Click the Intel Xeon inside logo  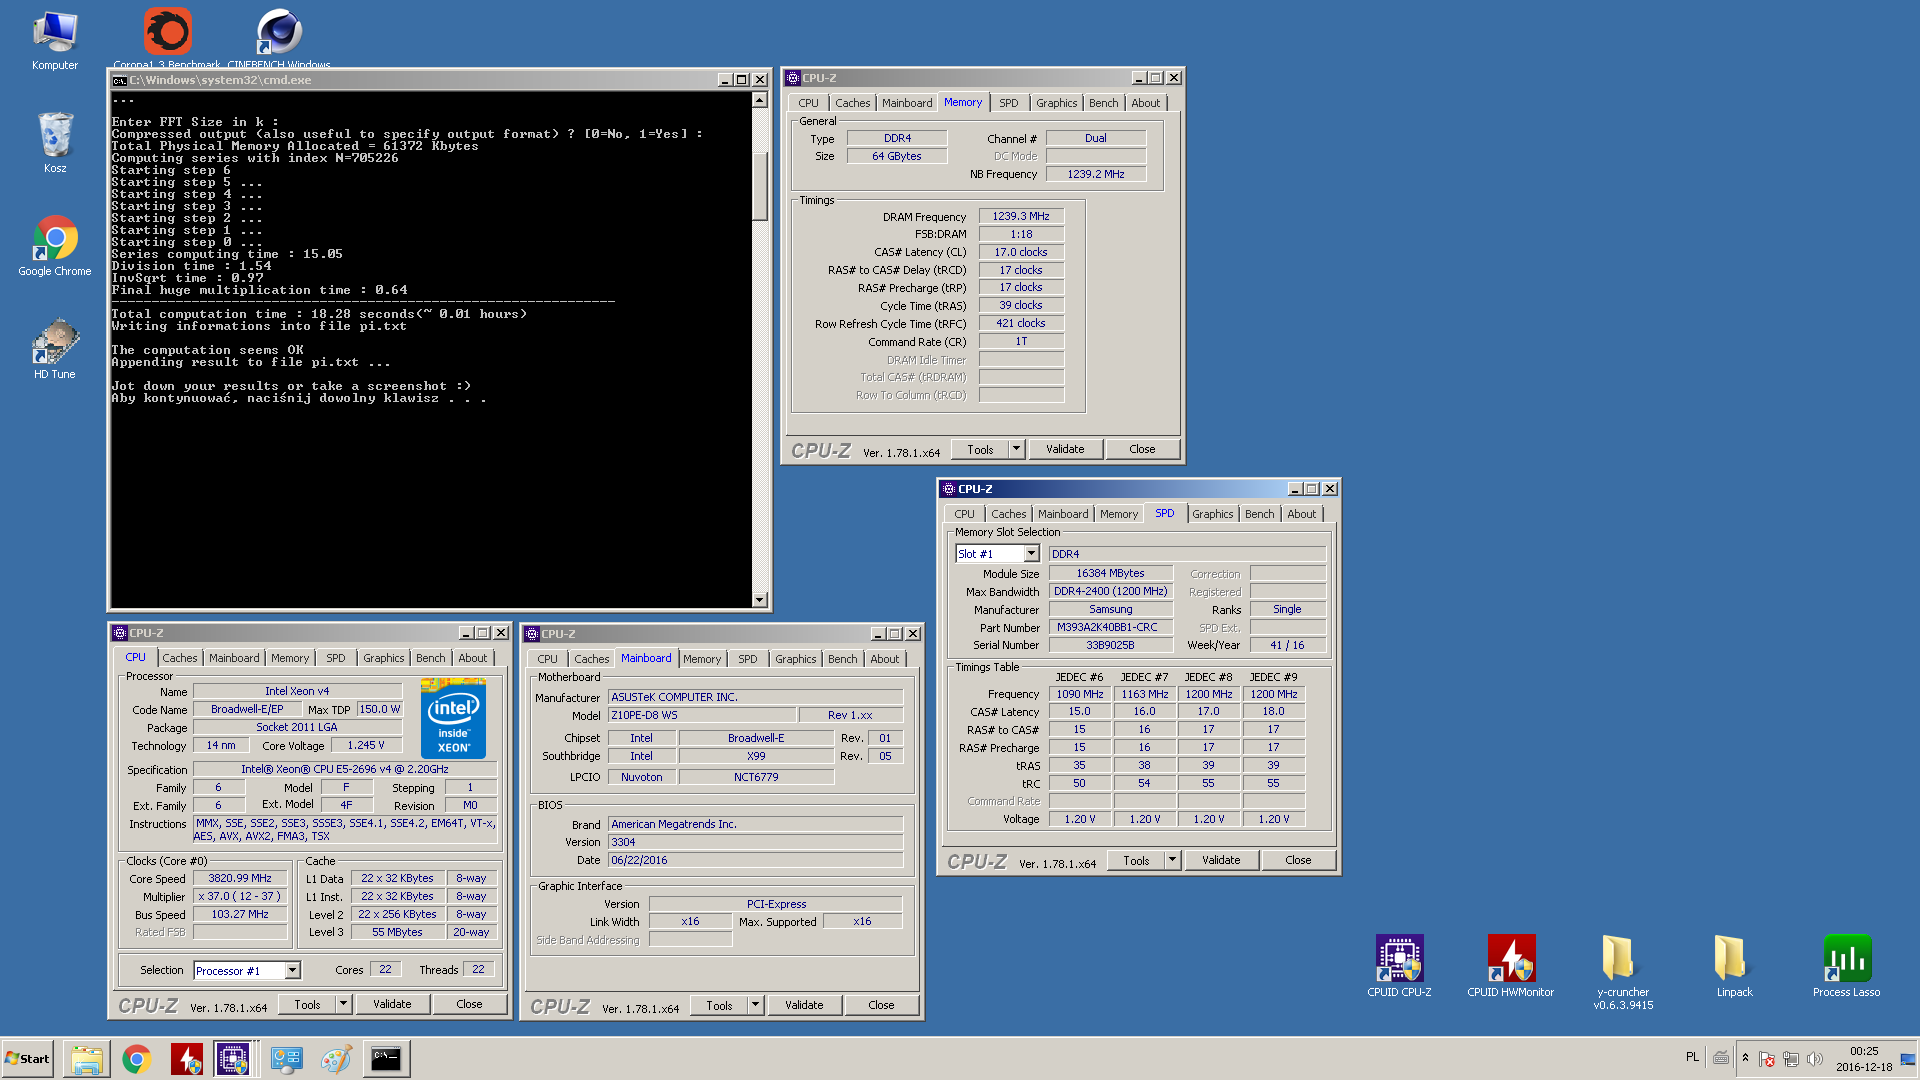453,718
